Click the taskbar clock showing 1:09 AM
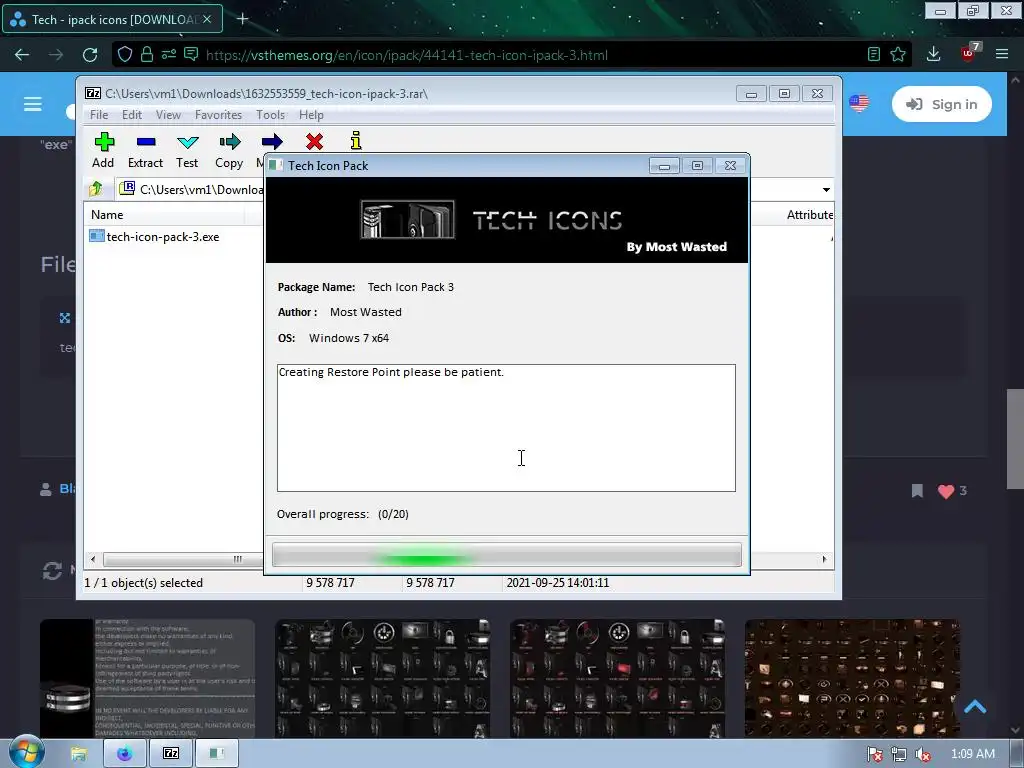1024x768 pixels. click(x=973, y=754)
